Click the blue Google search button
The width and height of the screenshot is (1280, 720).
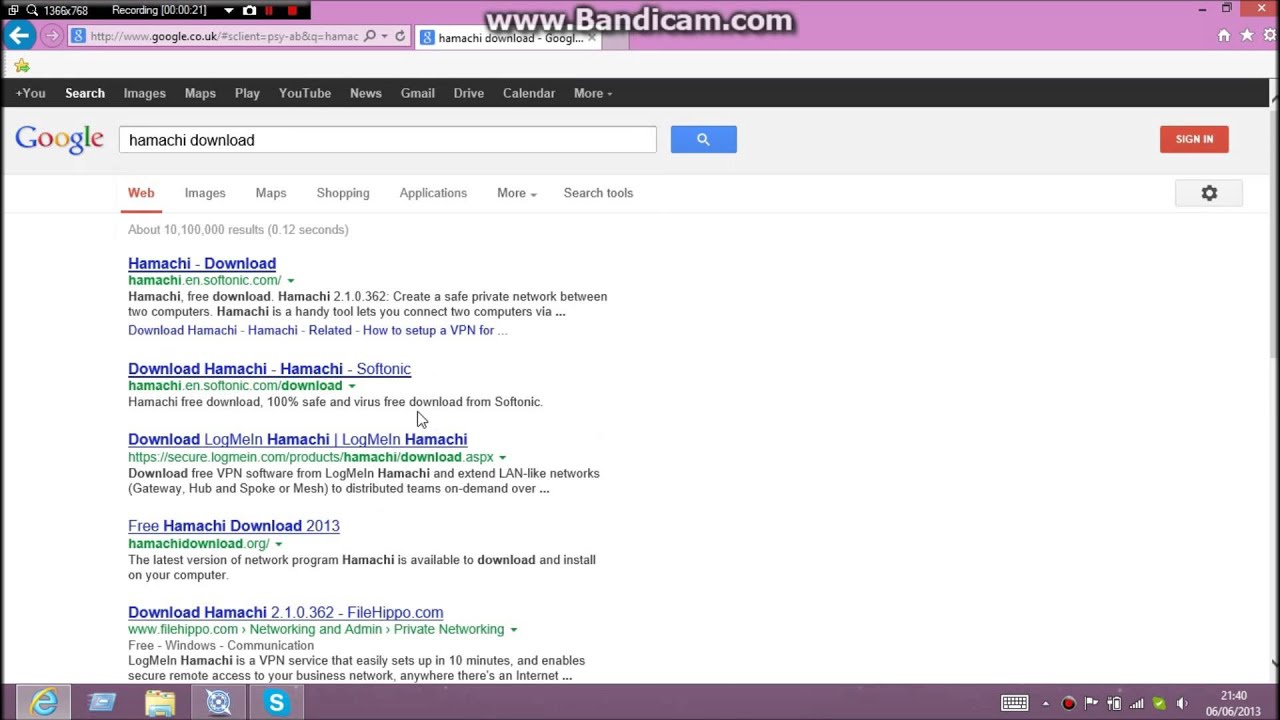point(703,139)
